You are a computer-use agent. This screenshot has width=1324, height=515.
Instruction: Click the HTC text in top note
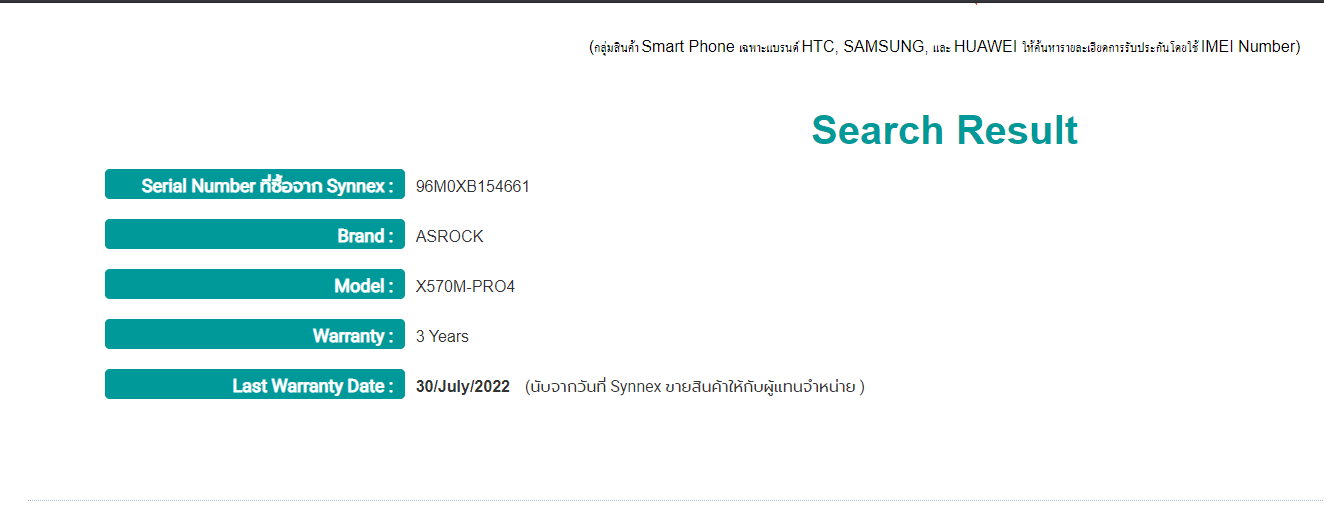(817, 46)
